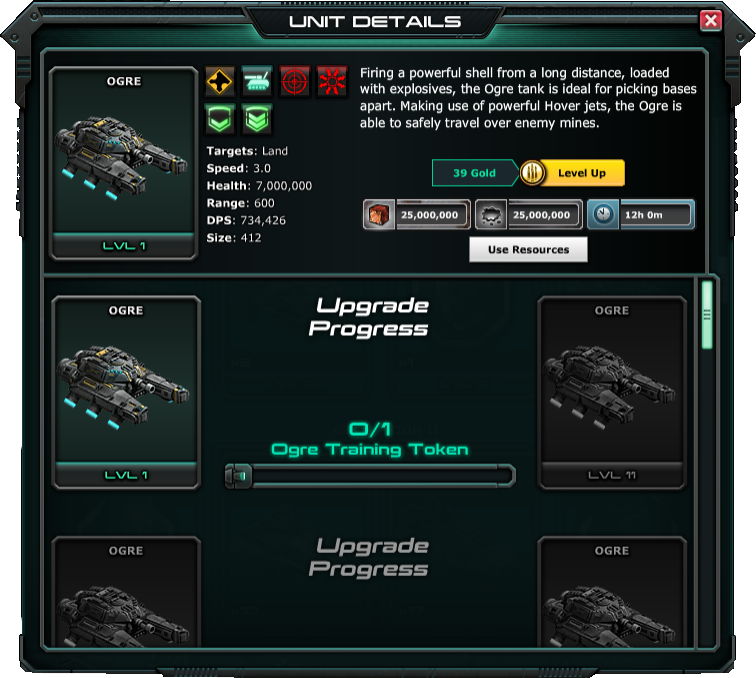
Task: Click the metal resource crate icon
Action: tap(379, 215)
